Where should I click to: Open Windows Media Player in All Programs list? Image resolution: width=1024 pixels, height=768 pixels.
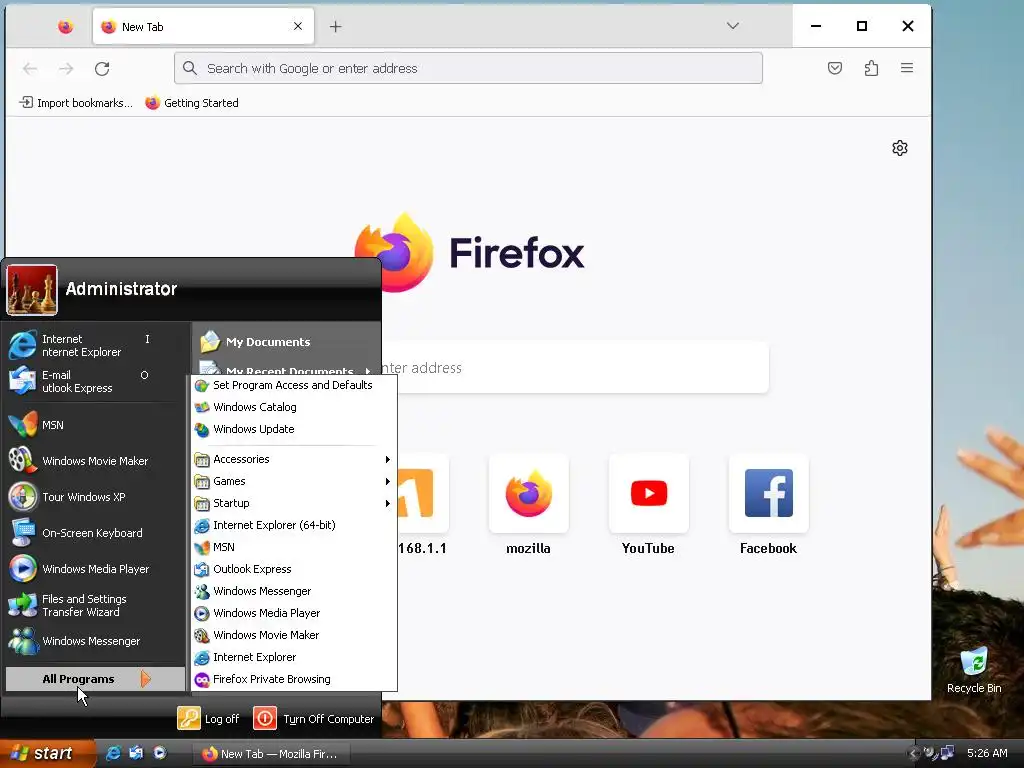tap(295, 613)
